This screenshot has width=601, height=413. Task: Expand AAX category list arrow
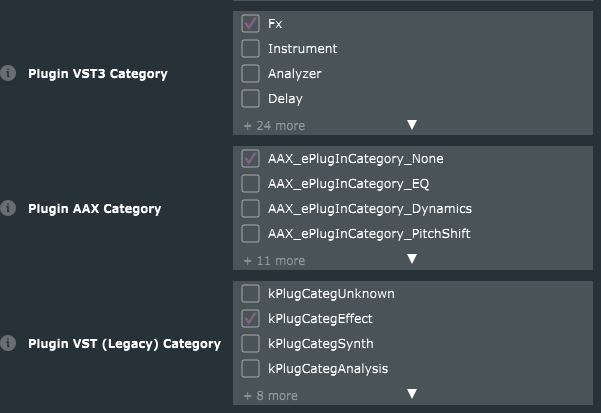411,260
